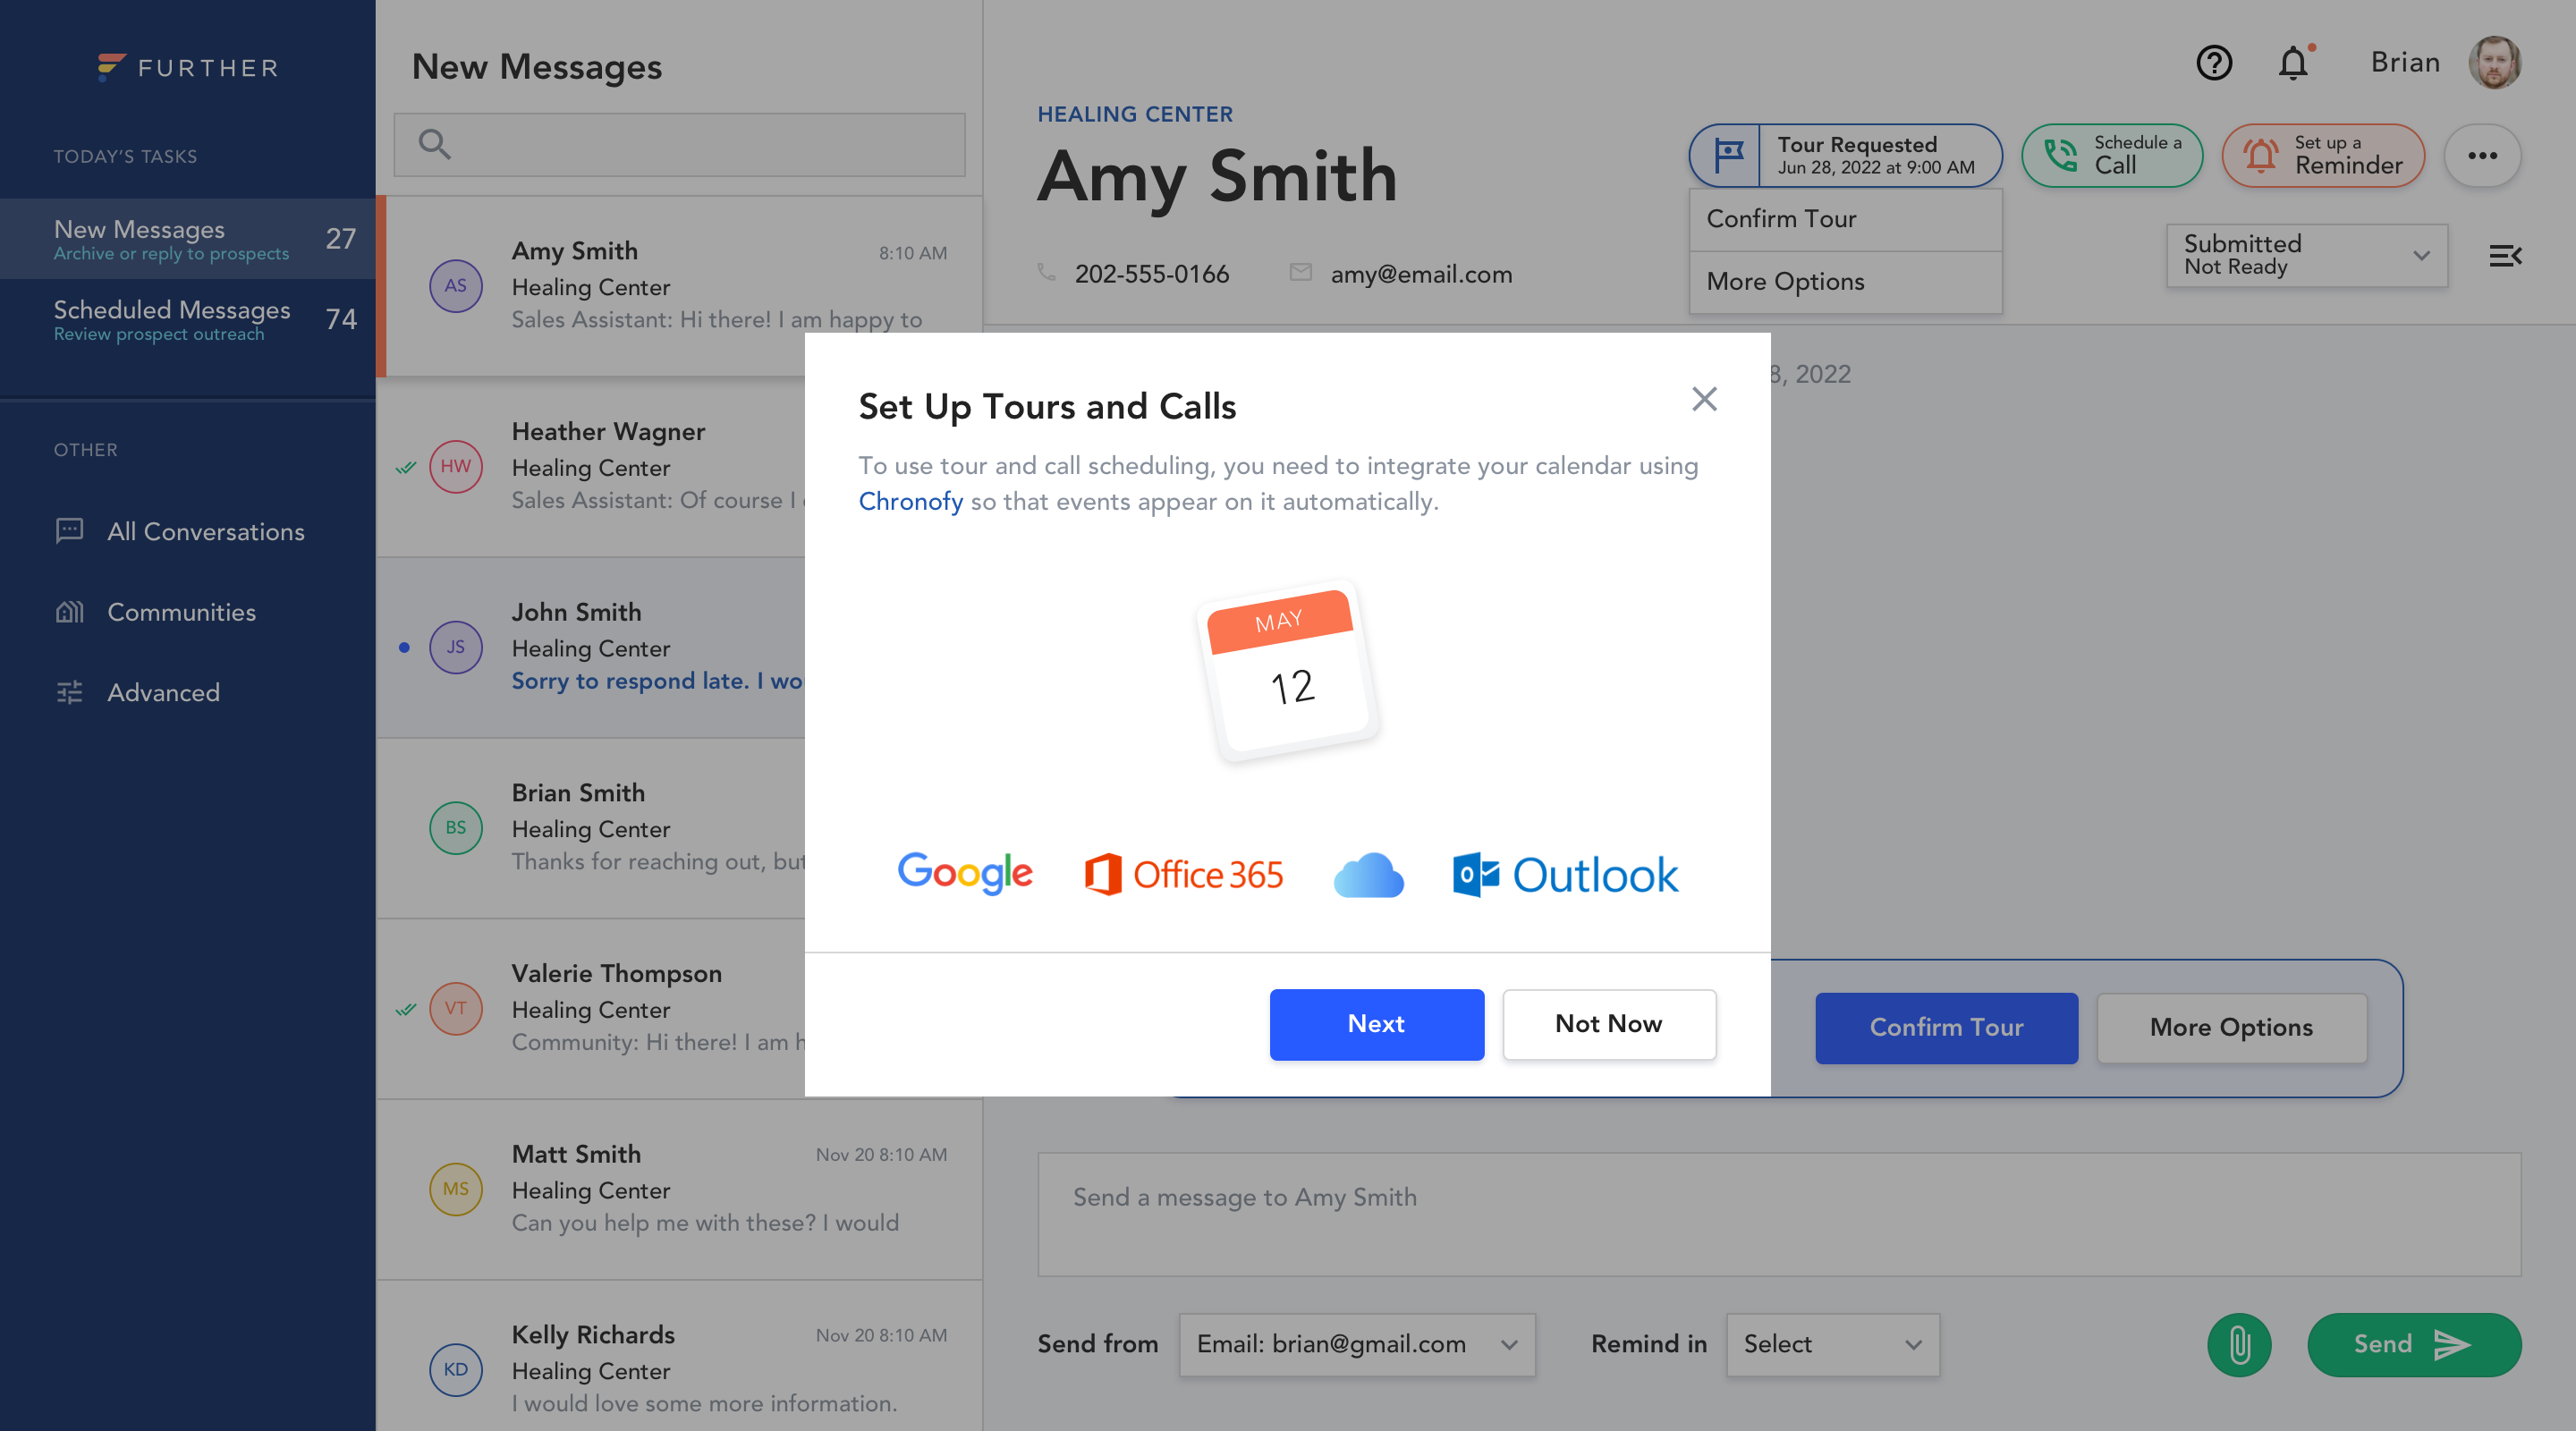
Task: Click the search magnifier icon
Action: pyautogui.click(x=434, y=144)
